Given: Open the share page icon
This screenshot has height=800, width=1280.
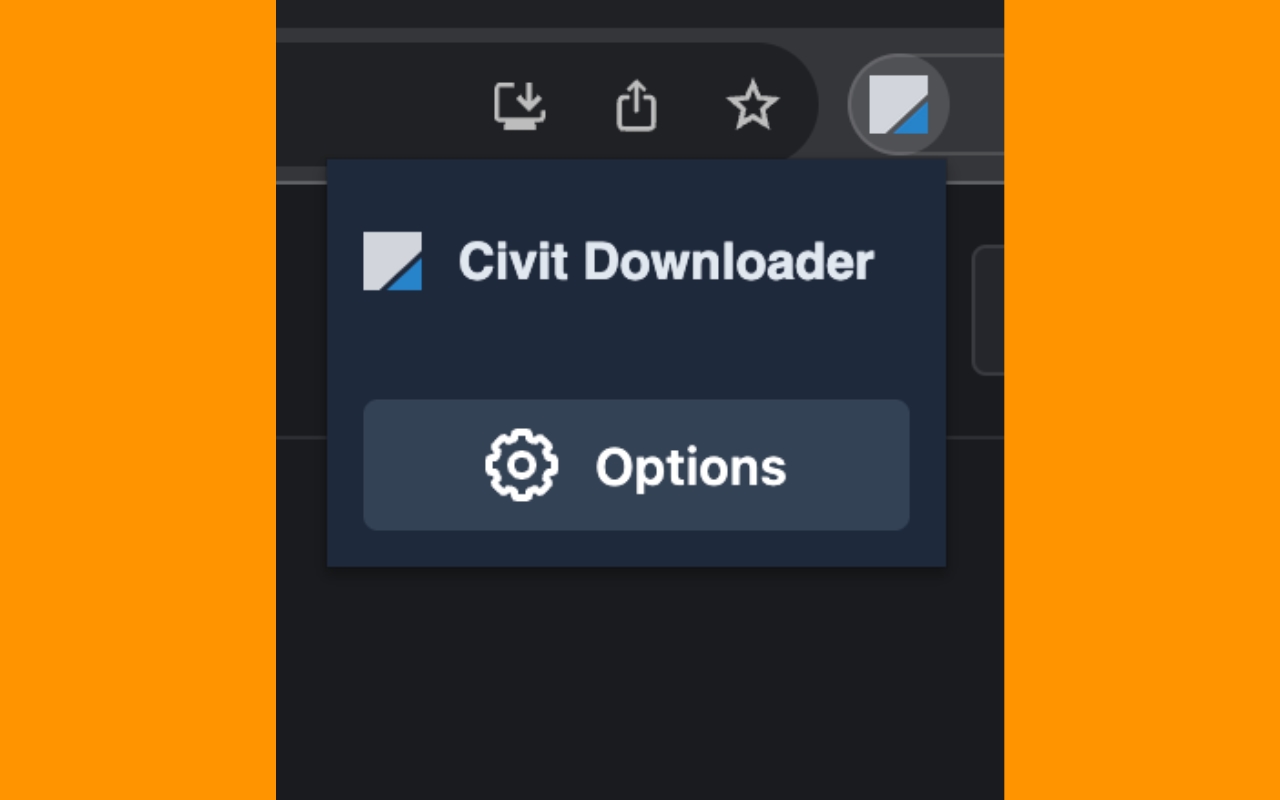Looking at the screenshot, I should (x=636, y=105).
